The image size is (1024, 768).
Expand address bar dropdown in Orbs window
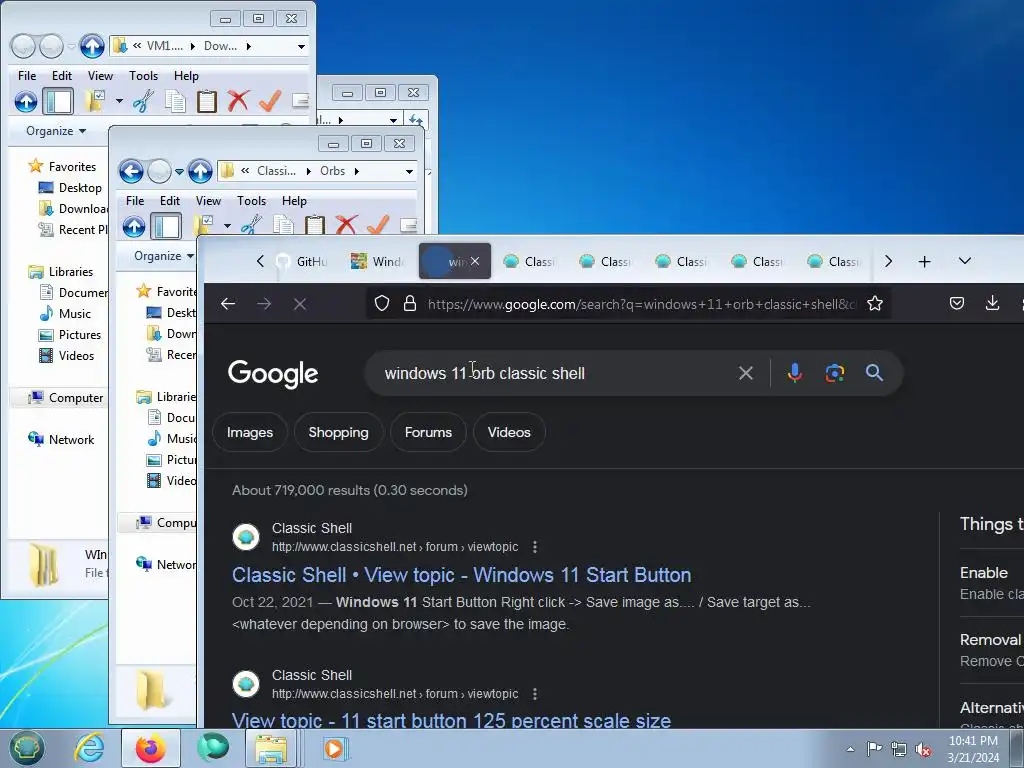pos(409,172)
